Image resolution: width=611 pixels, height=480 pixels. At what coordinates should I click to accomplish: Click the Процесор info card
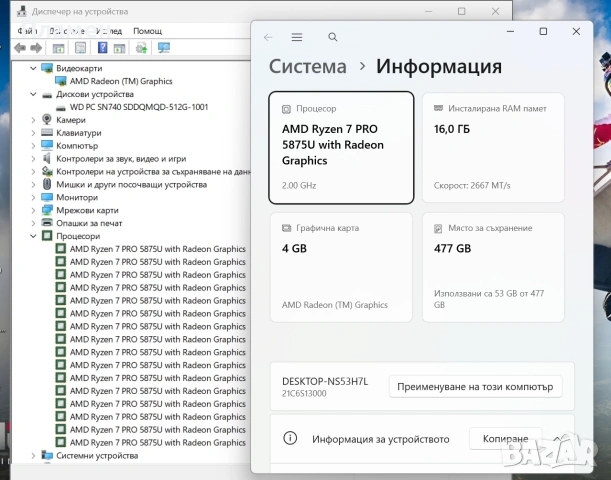tap(341, 148)
